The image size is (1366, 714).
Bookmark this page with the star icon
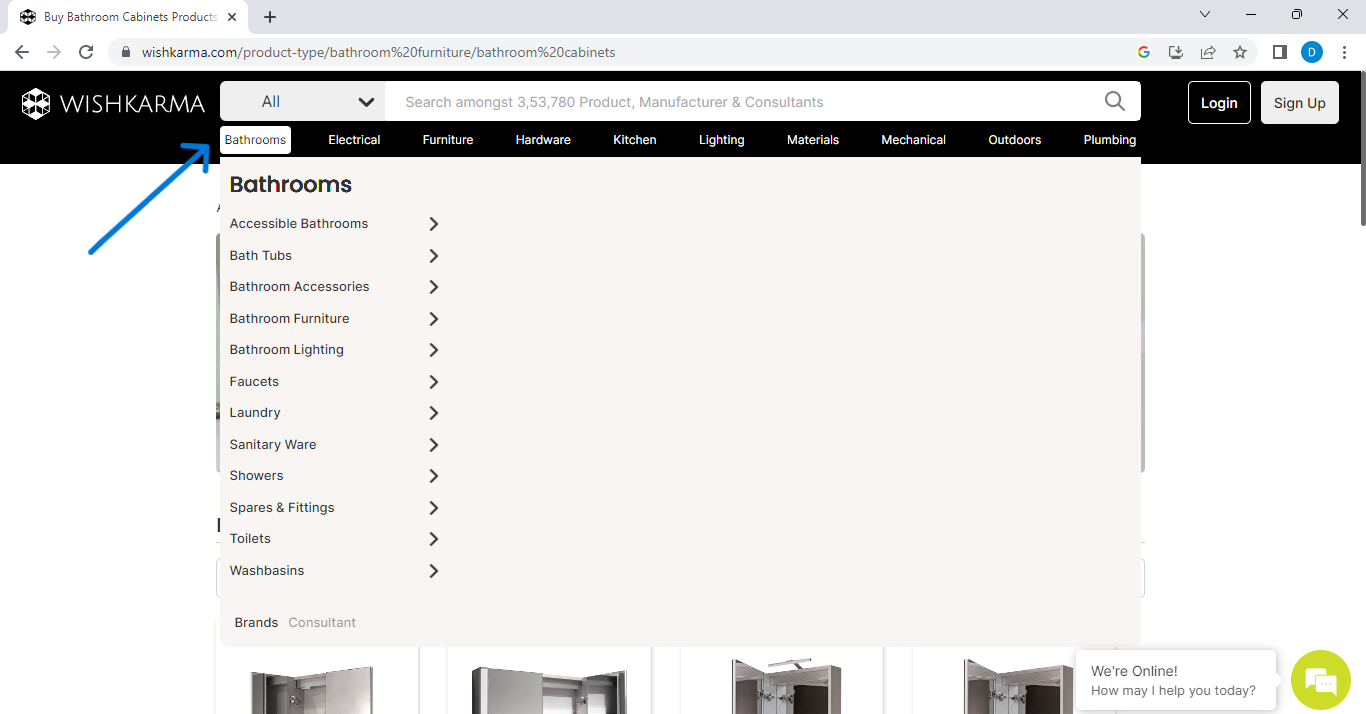(1240, 52)
